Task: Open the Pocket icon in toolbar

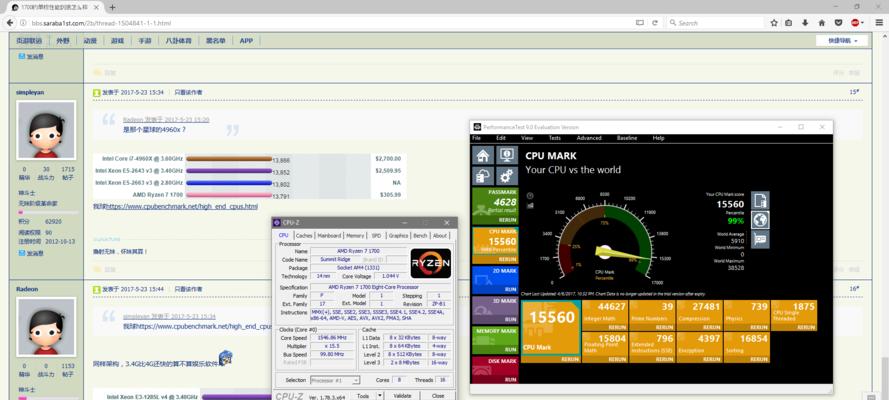Action: pos(838,23)
